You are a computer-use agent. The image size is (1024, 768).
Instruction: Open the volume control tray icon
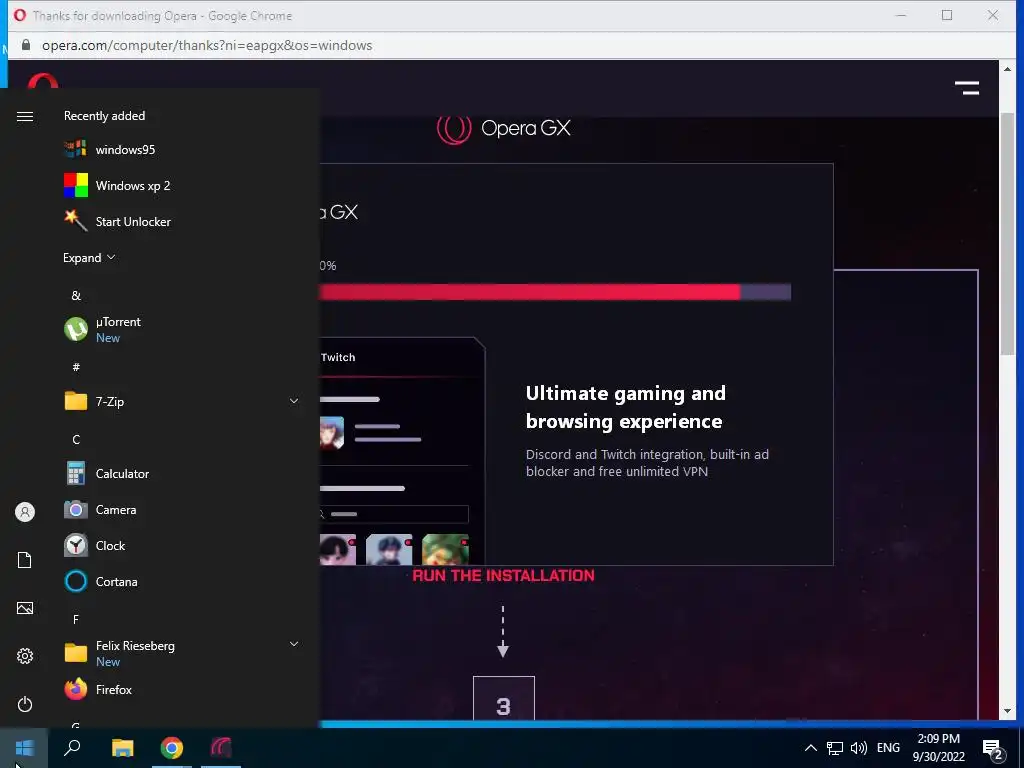(x=859, y=748)
